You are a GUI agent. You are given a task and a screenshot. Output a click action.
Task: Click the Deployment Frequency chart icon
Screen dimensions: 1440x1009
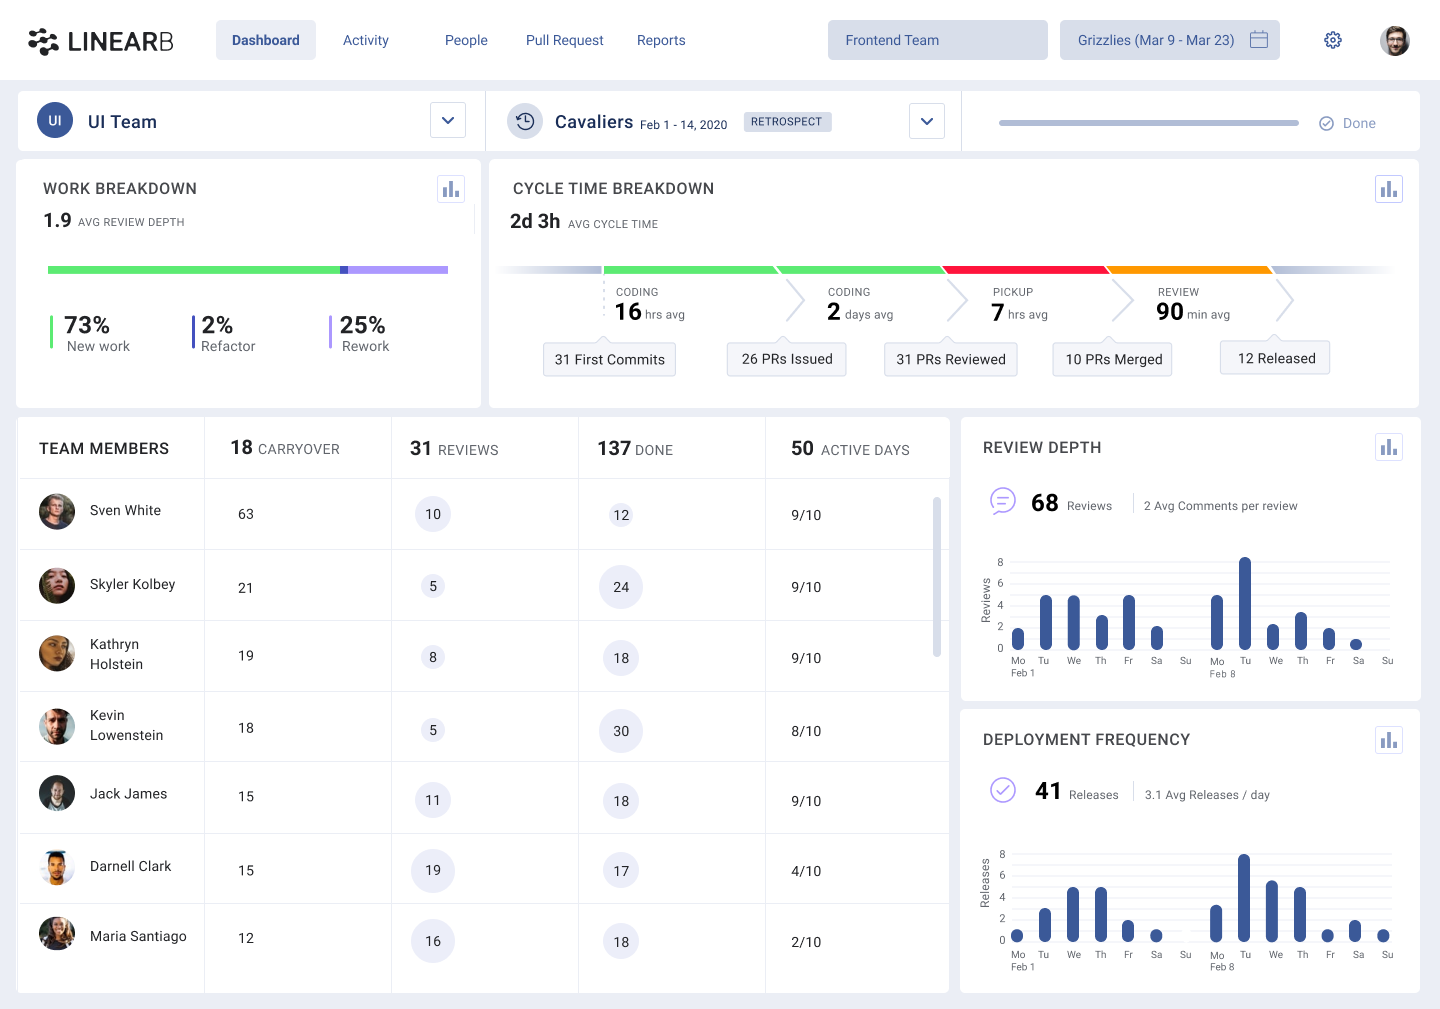point(1388,740)
